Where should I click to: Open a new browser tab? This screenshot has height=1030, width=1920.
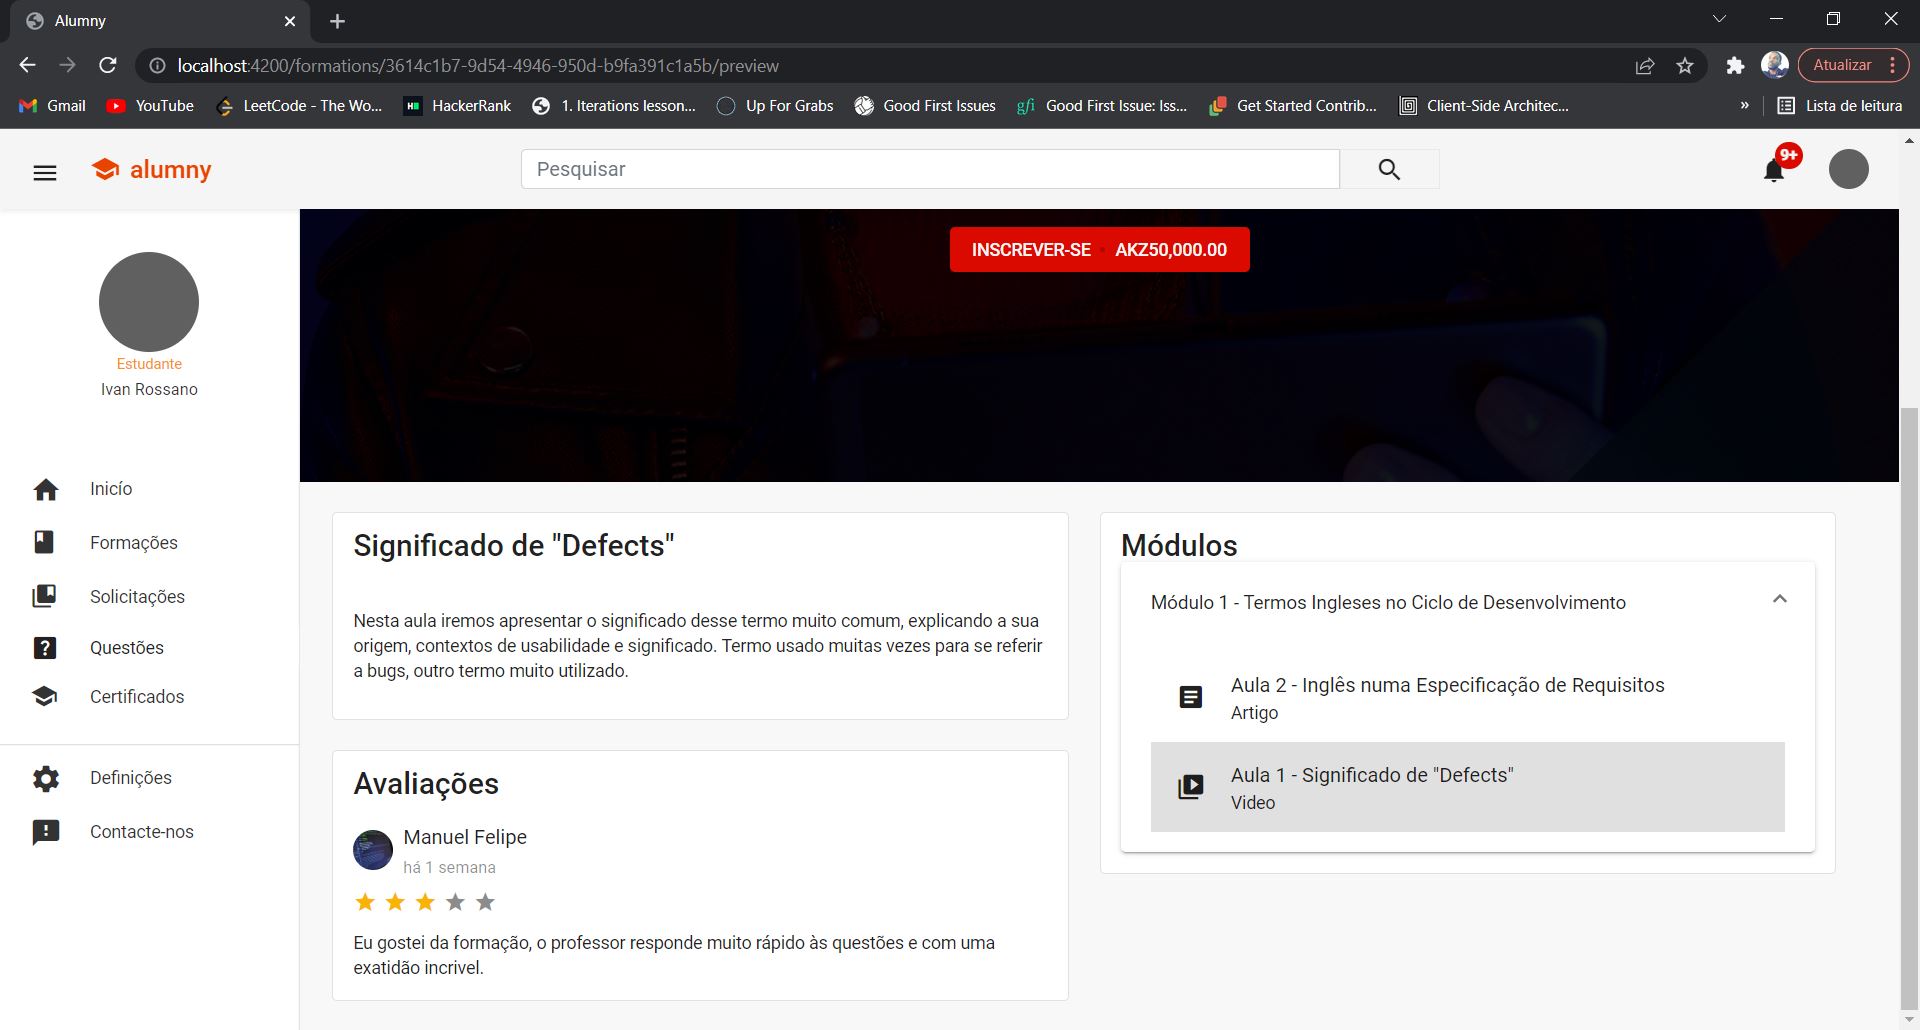pyautogui.click(x=337, y=21)
